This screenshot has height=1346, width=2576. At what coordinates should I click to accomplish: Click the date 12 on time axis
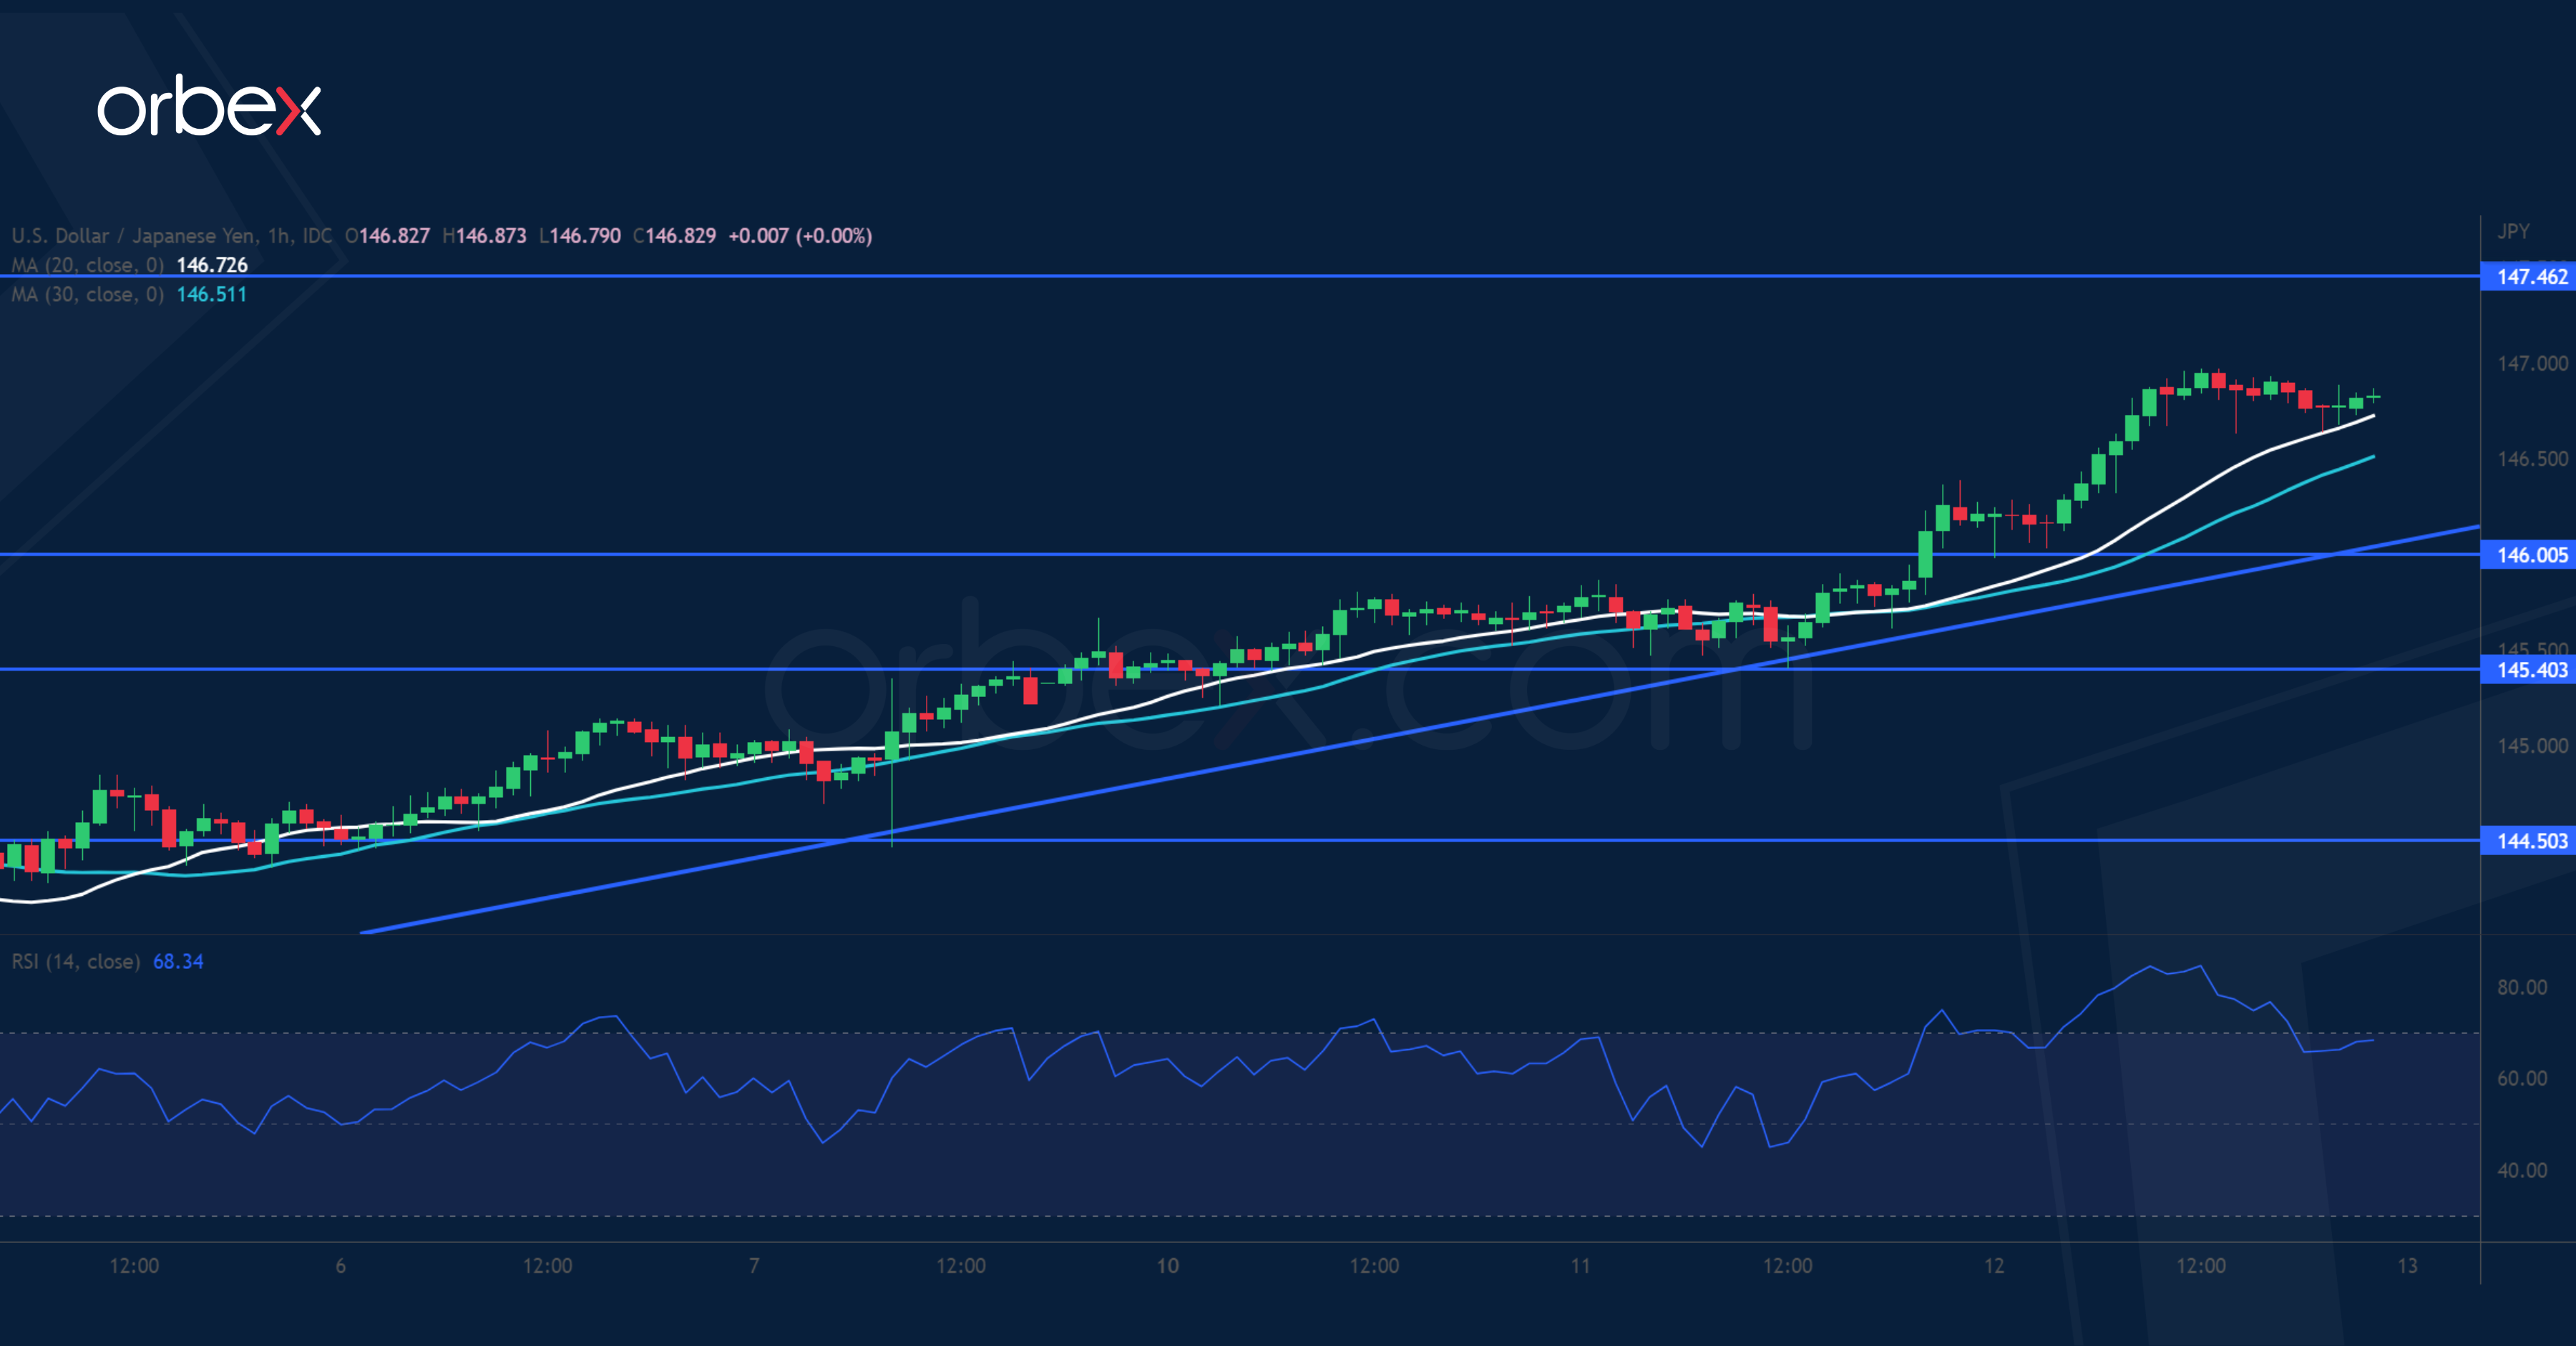click(1994, 1265)
